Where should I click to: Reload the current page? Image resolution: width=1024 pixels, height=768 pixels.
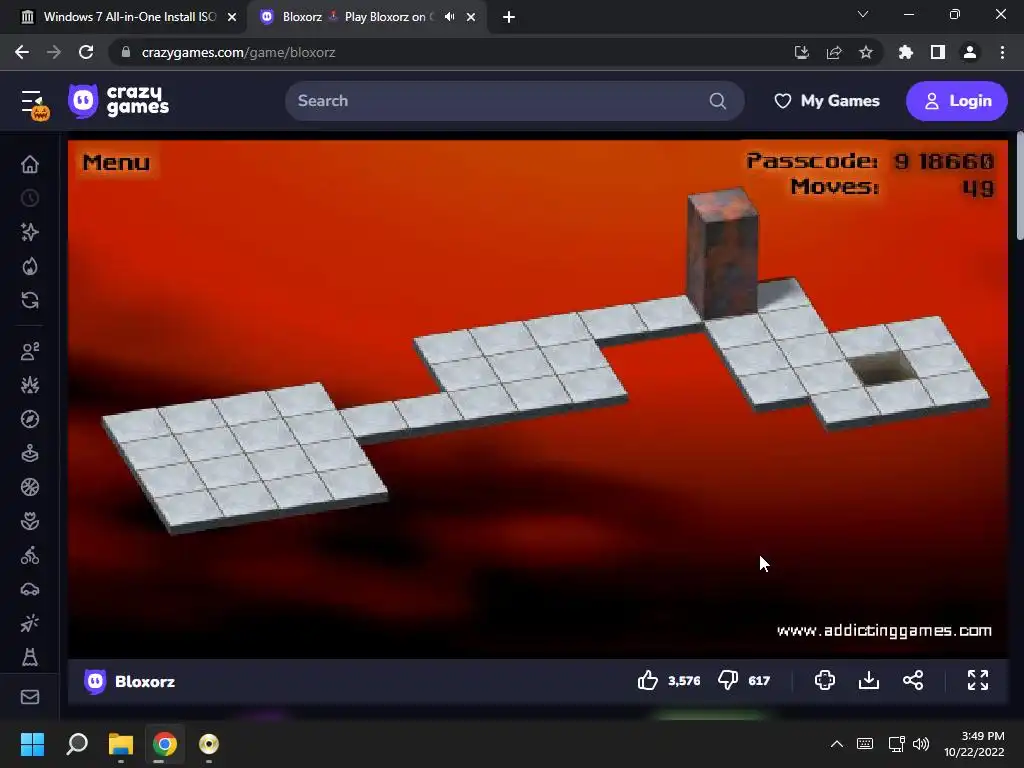(x=86, y=52)
